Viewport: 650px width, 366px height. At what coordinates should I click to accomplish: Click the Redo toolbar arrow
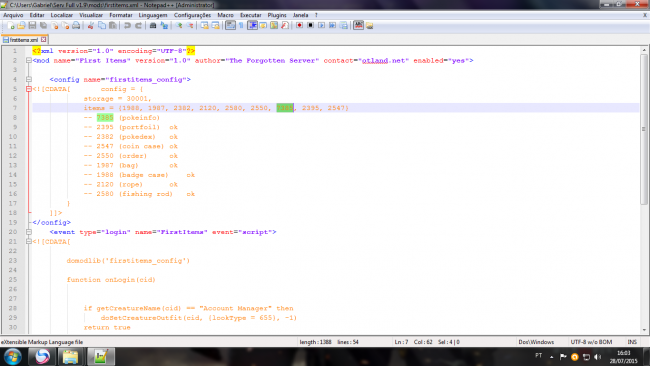(x=138, y=26)
